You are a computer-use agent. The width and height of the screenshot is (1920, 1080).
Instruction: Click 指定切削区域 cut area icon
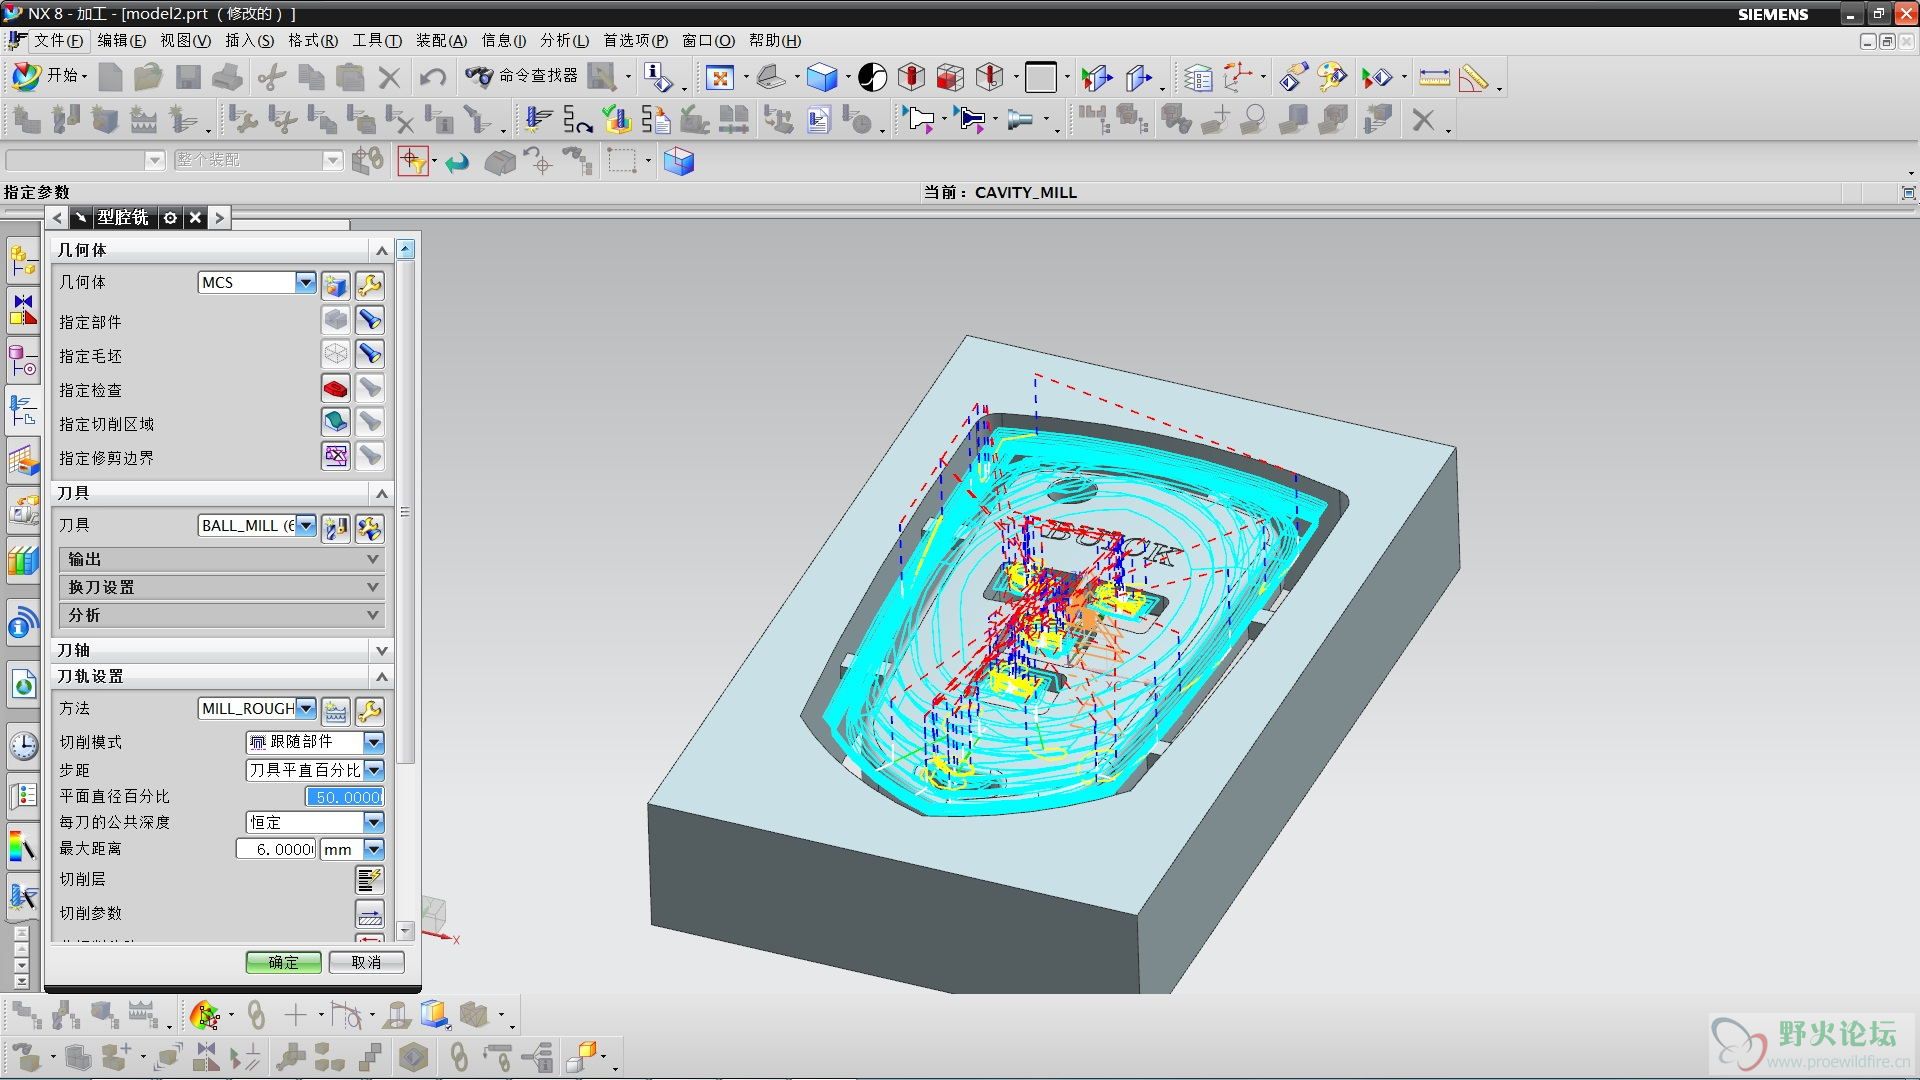[x=336, y=422]
